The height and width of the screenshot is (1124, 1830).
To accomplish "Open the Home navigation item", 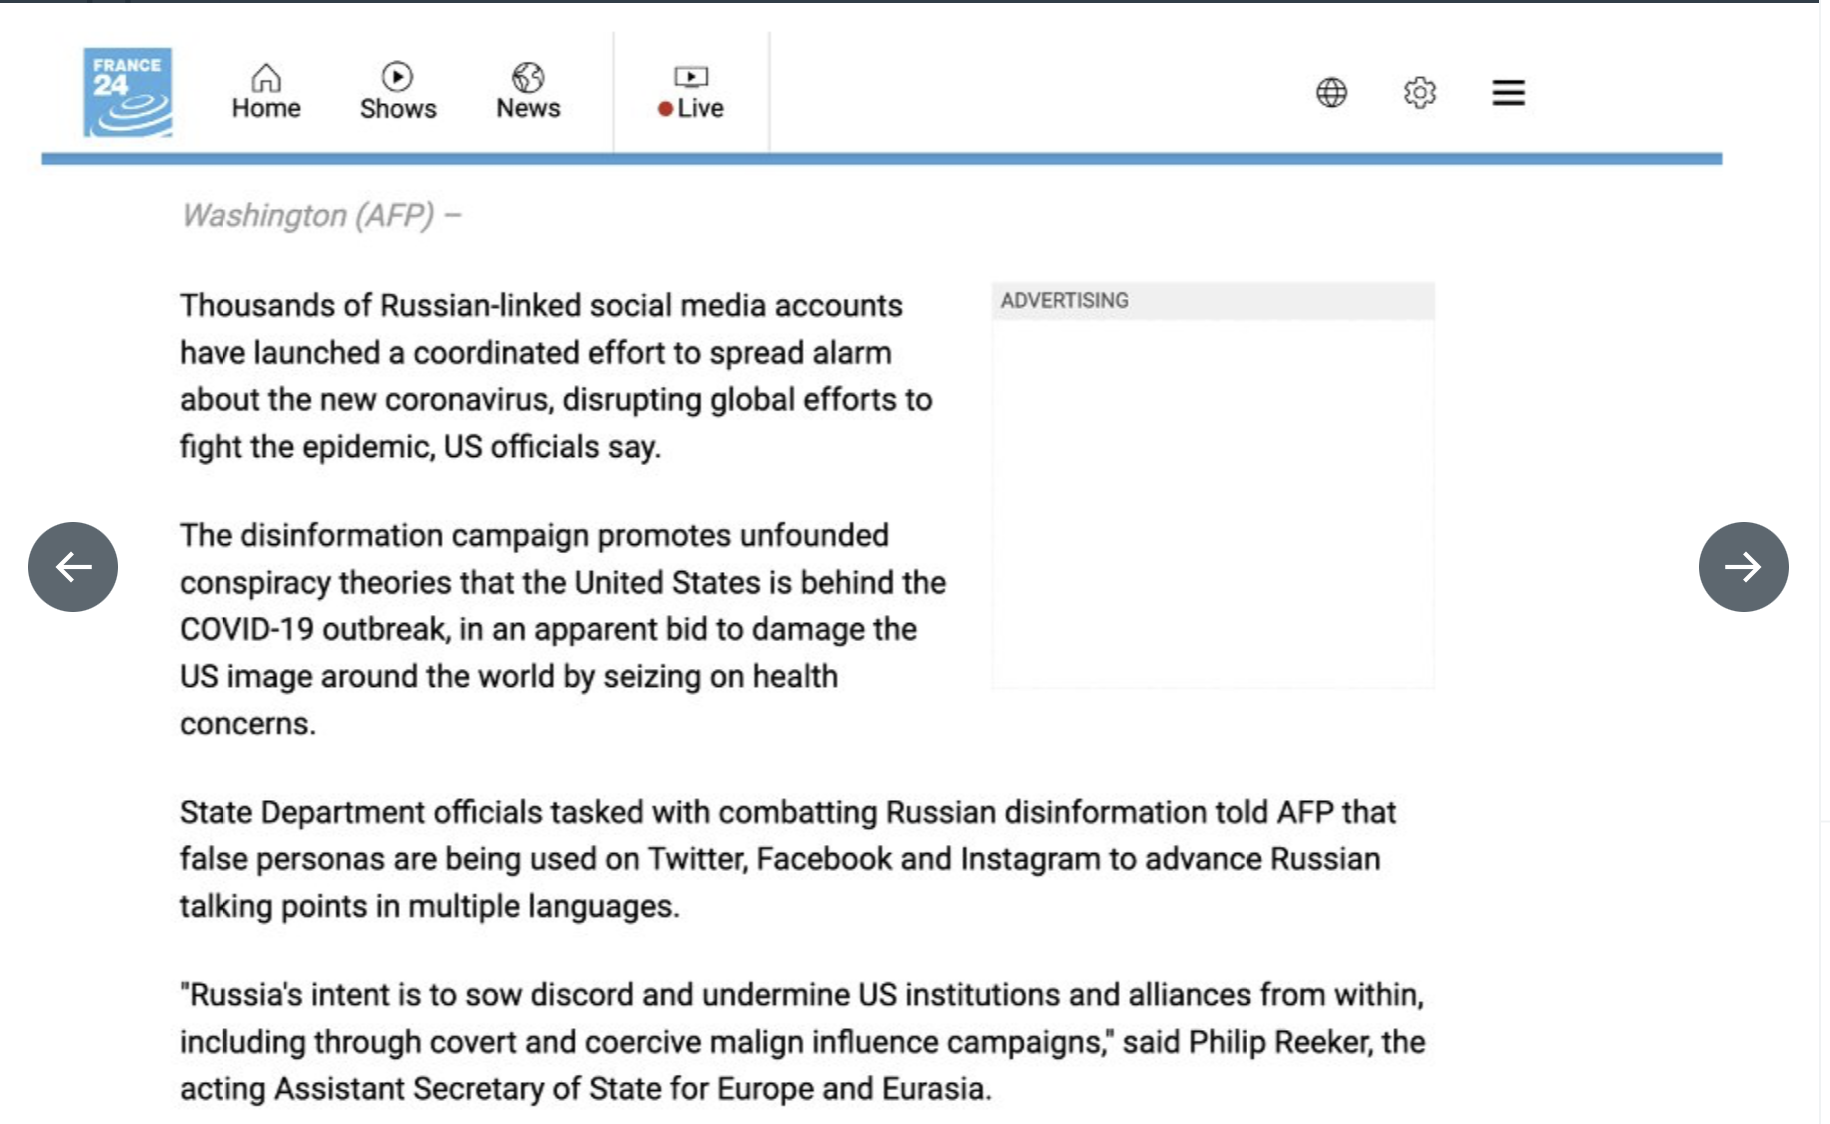I will 266,92.
